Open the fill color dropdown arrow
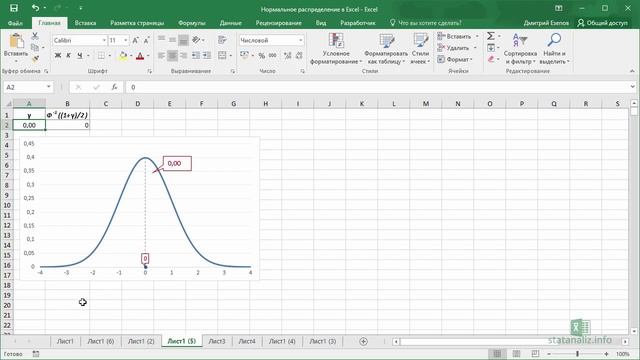 (131, 56)
